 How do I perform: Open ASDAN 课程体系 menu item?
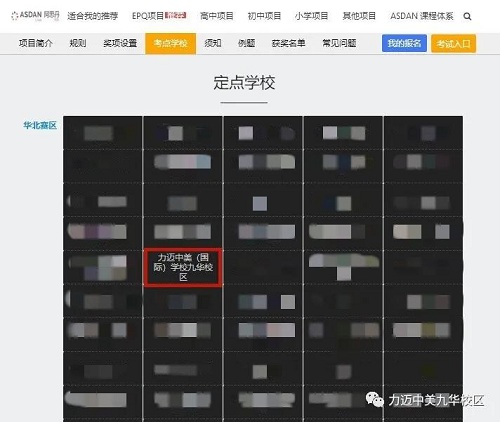pyautogui.click(x=422, y=16)
